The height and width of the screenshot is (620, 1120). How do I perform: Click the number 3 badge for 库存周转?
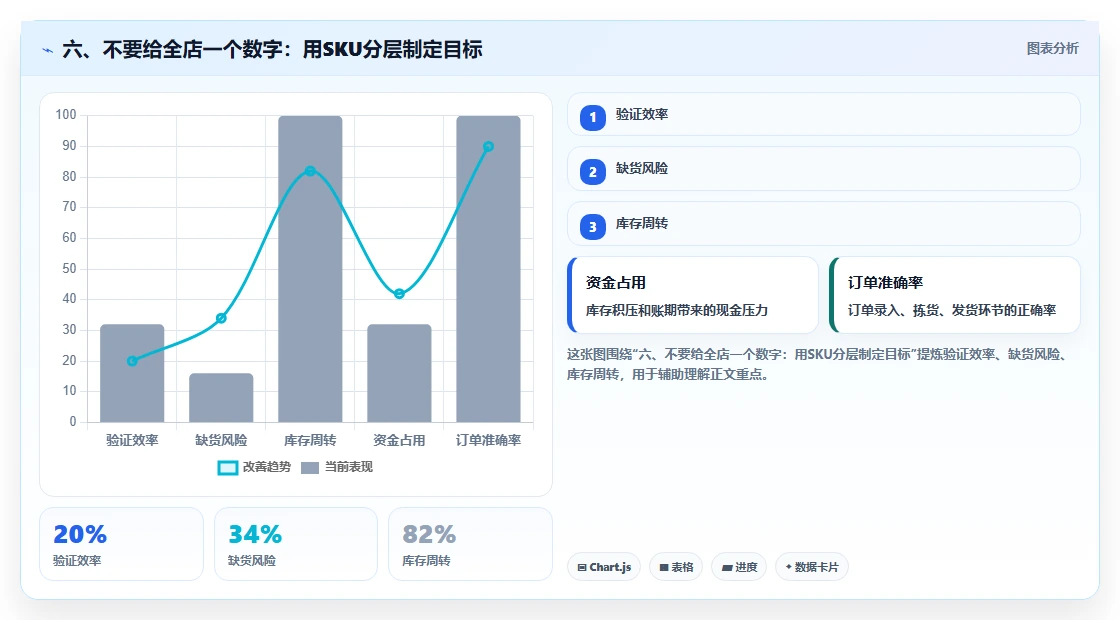point(592,226)
